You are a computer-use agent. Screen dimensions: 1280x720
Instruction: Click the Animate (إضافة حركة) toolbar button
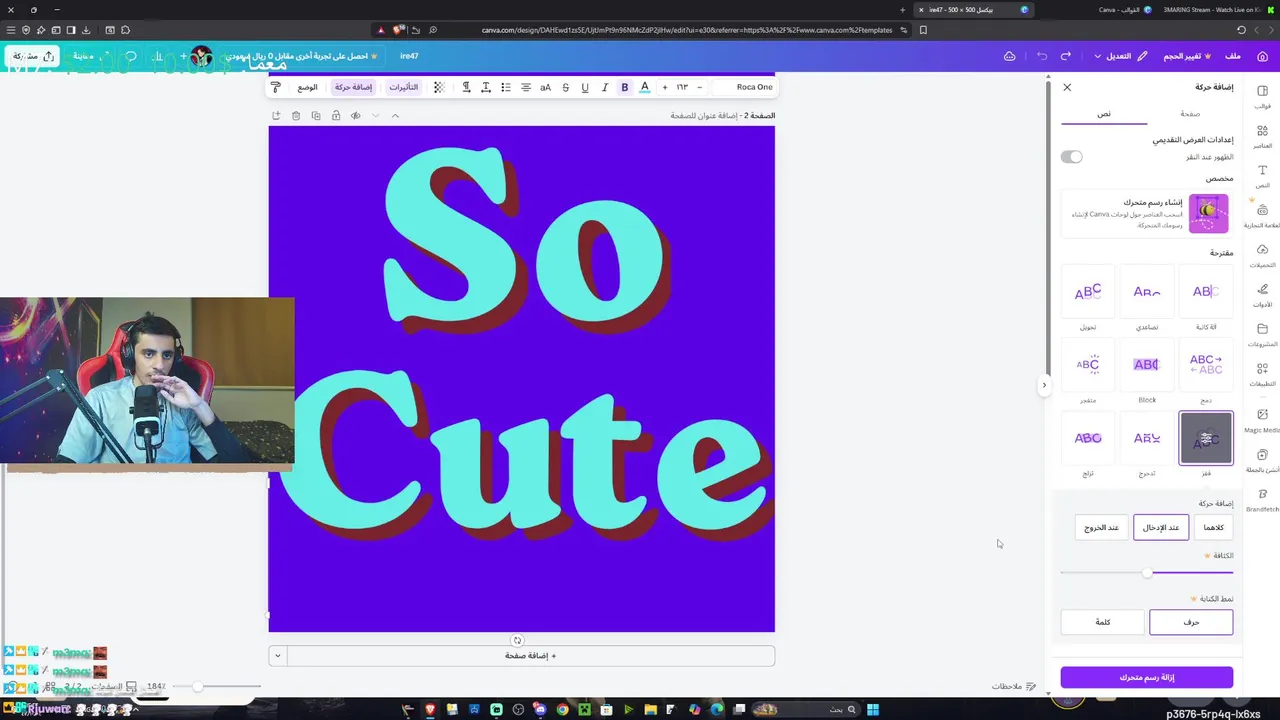pyautogui.click(x=353, y=87)
